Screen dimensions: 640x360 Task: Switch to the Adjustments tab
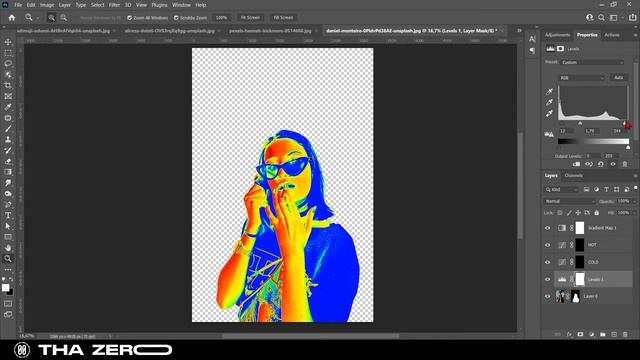pos(558,35)
